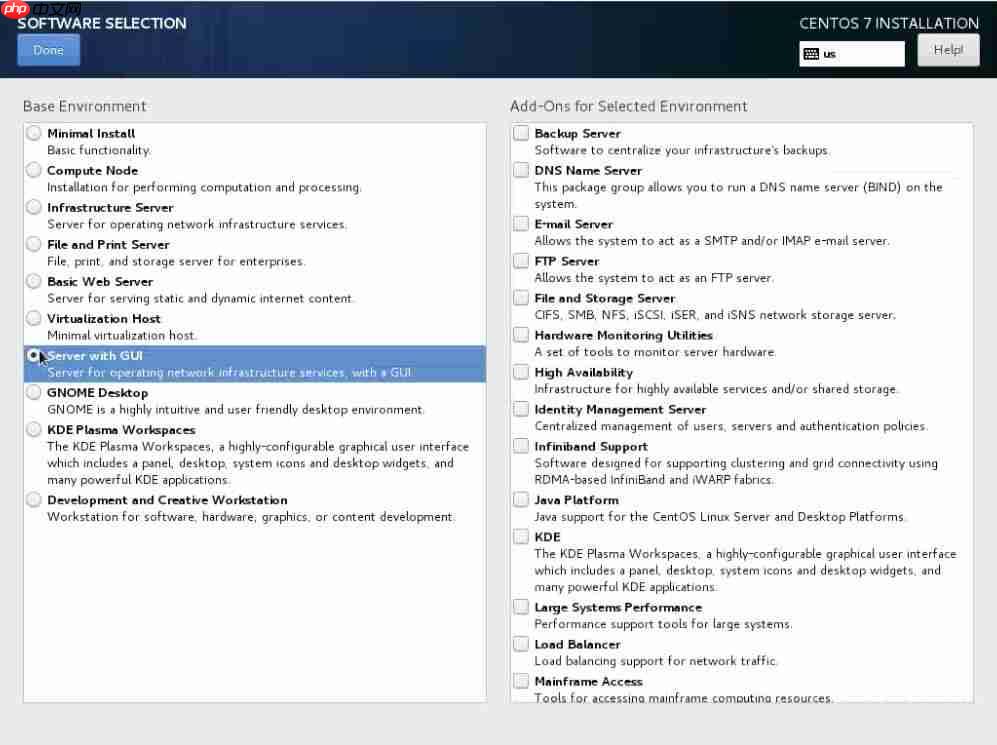Screen dimensions: 997x745
Task: Check the Large Systems Performance checkbox
Action: pos(521,607)
